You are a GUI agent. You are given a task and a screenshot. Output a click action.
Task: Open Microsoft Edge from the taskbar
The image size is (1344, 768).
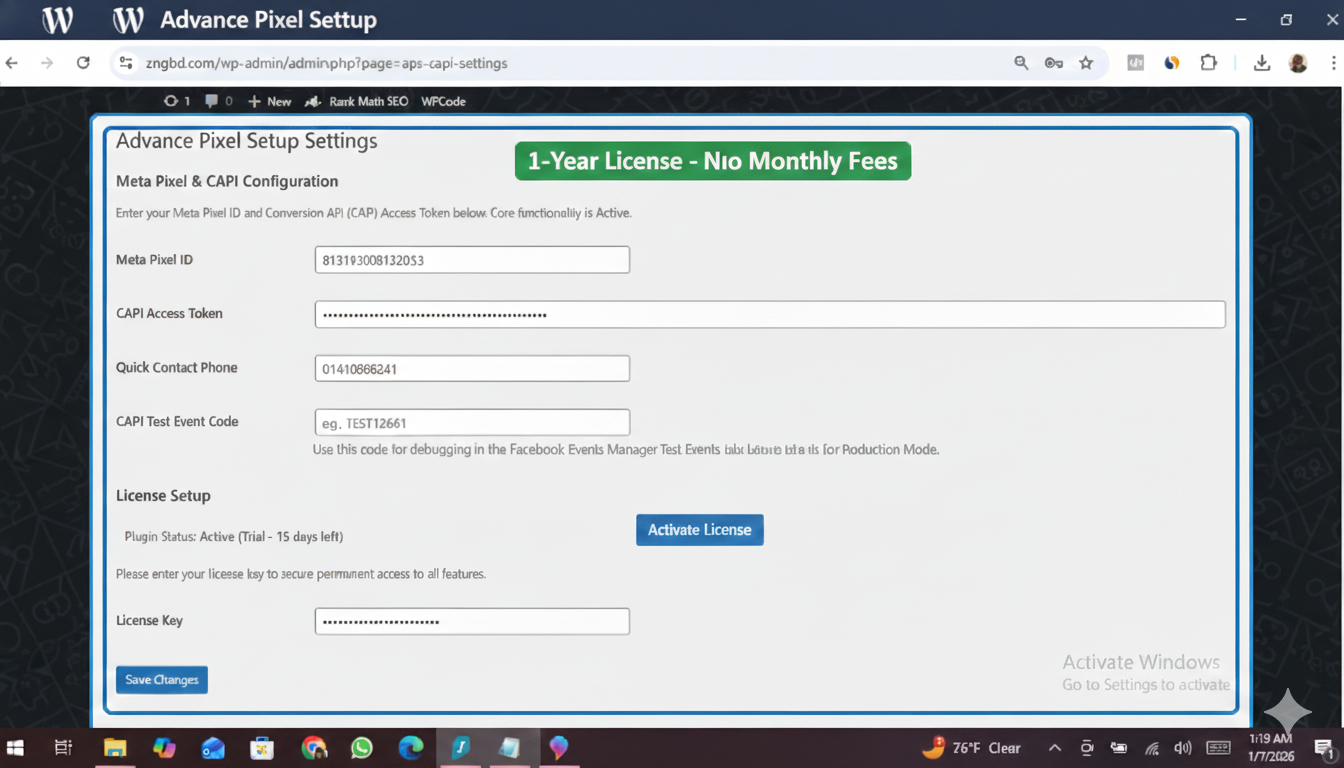click(411, 748)
